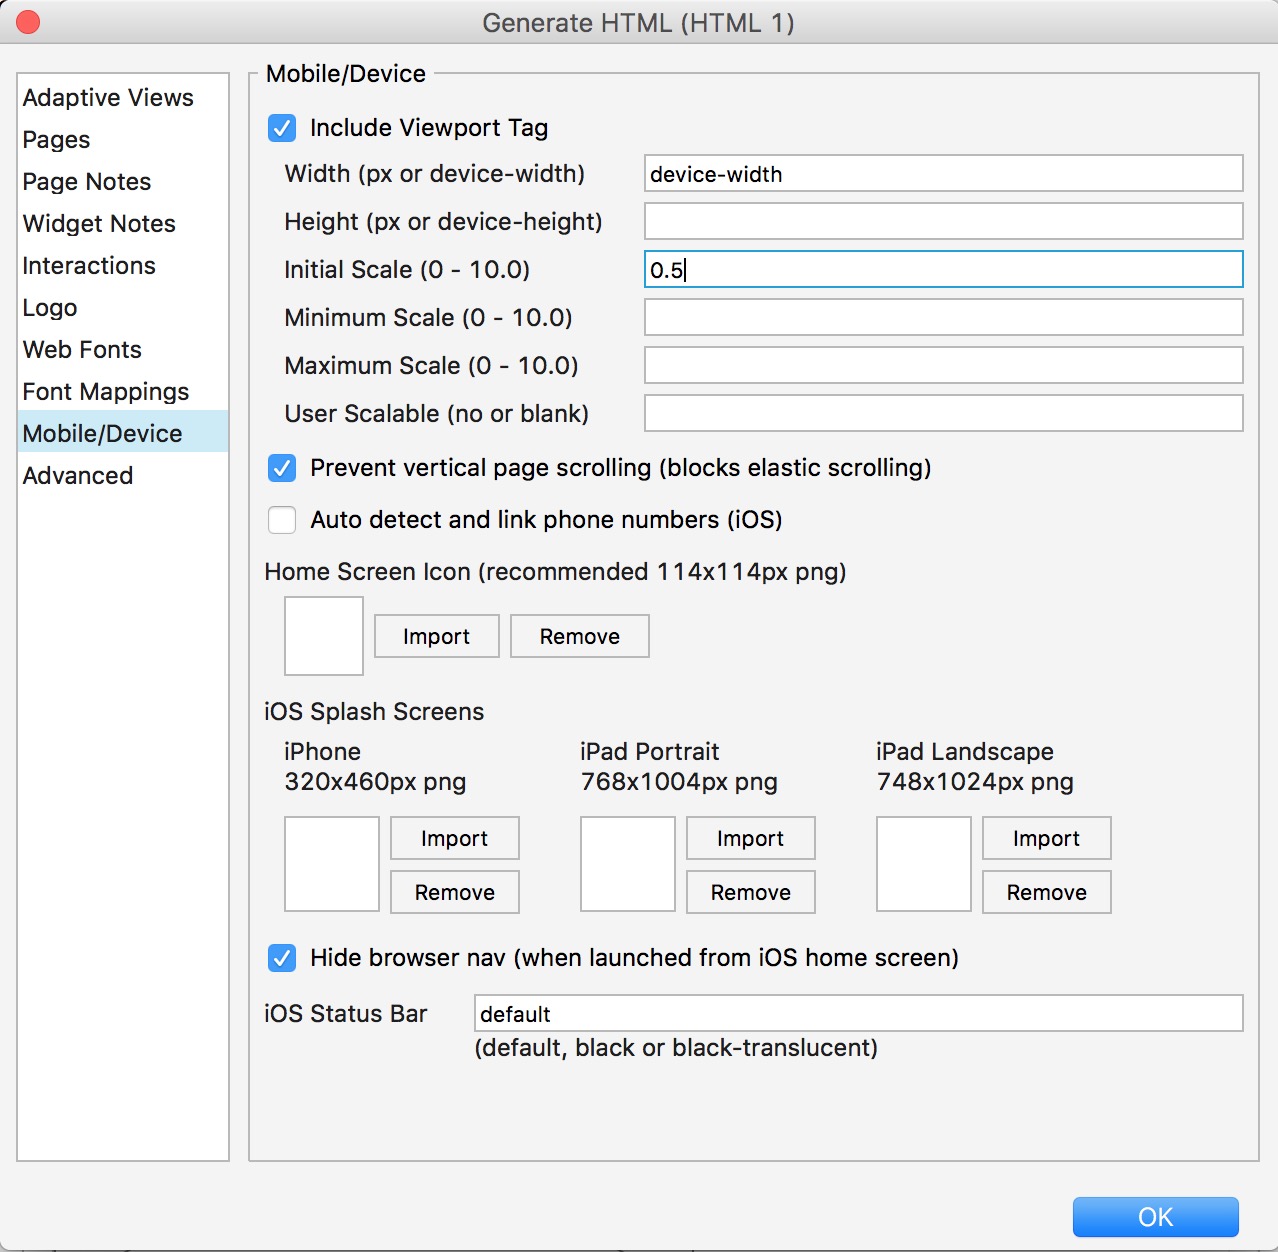Click the Home Screen Icon preview box

(324, 636)
